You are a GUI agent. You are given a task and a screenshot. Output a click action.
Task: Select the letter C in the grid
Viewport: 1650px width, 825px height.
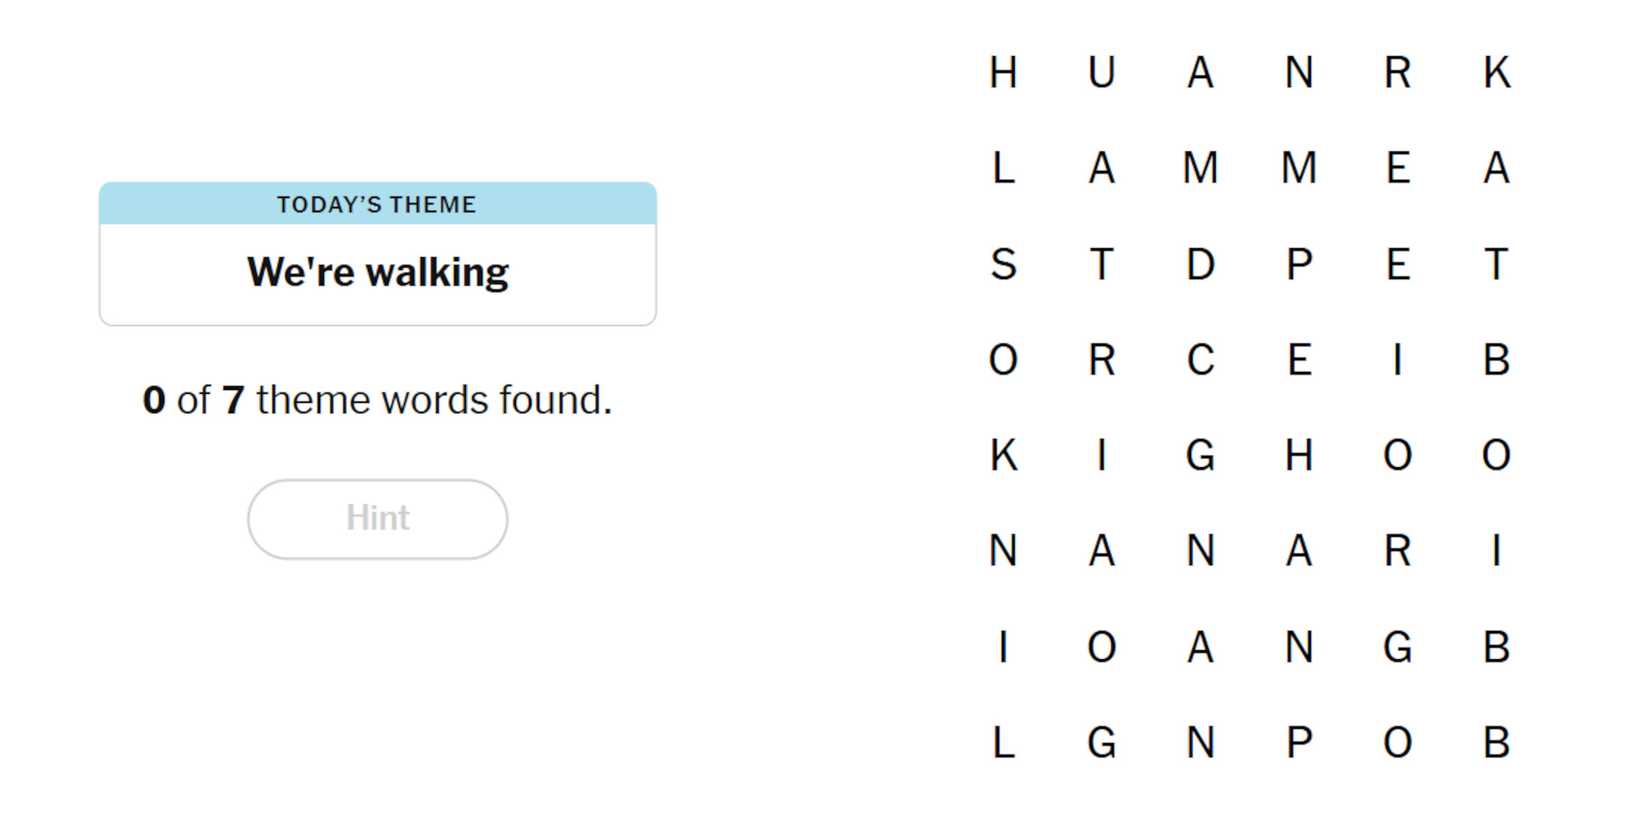[x=1200, y=360]
